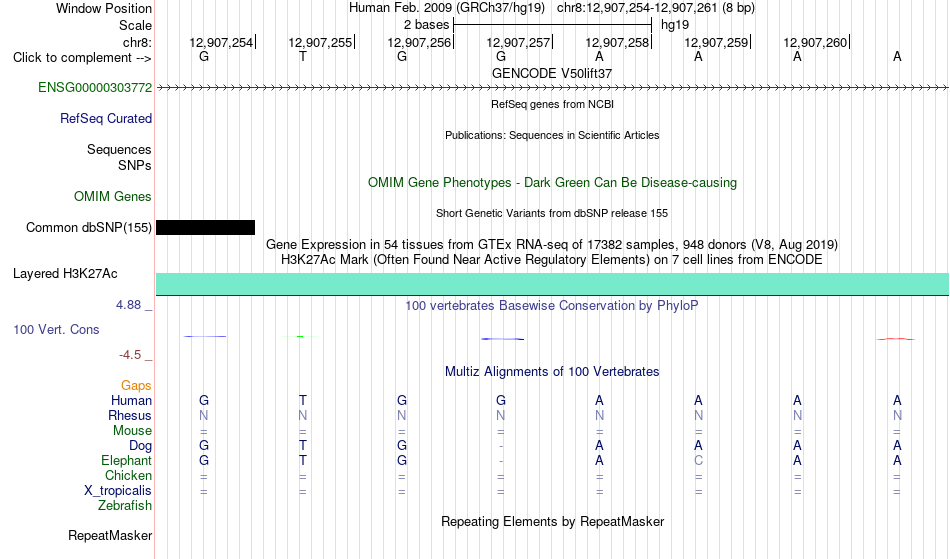Click the Sequences track label
The image size is (950, 559).
pyautogui.click(x=119, y=150)
